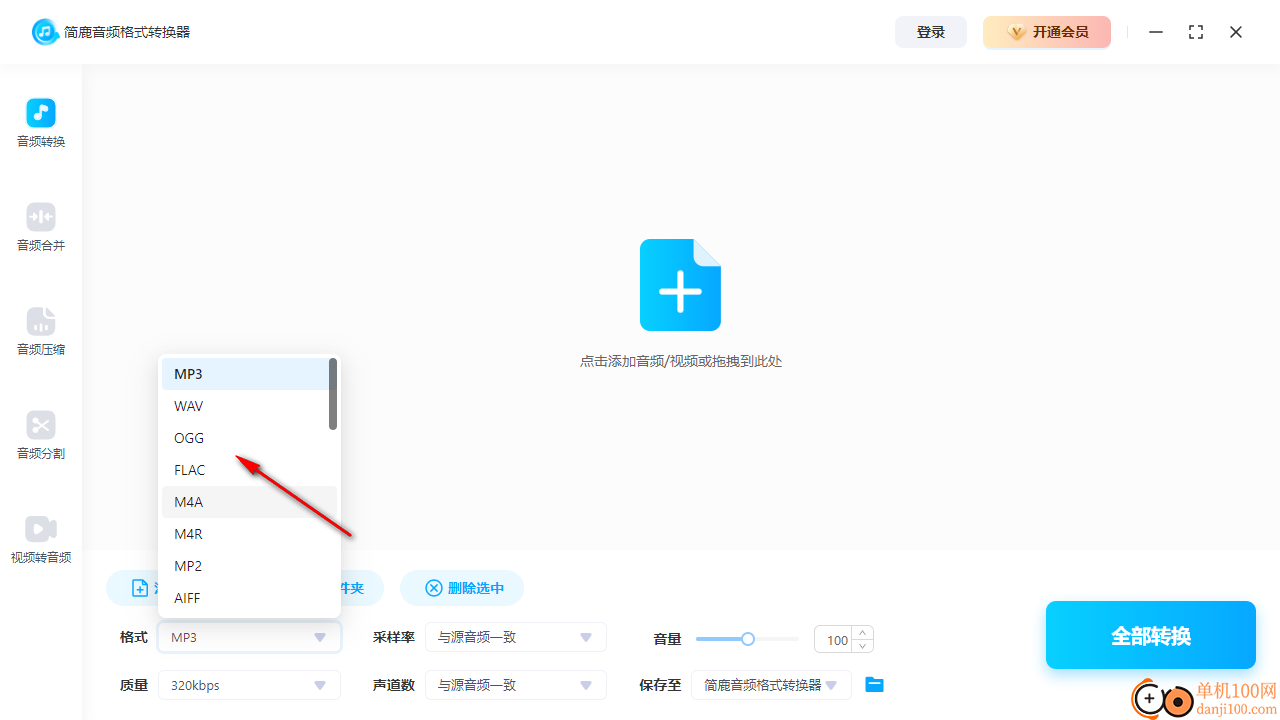The height and width of the screenshot is (720, 1280).
Task: Click the app logo in the title bar
Action: pyautogui.click(x=45, y=32)
